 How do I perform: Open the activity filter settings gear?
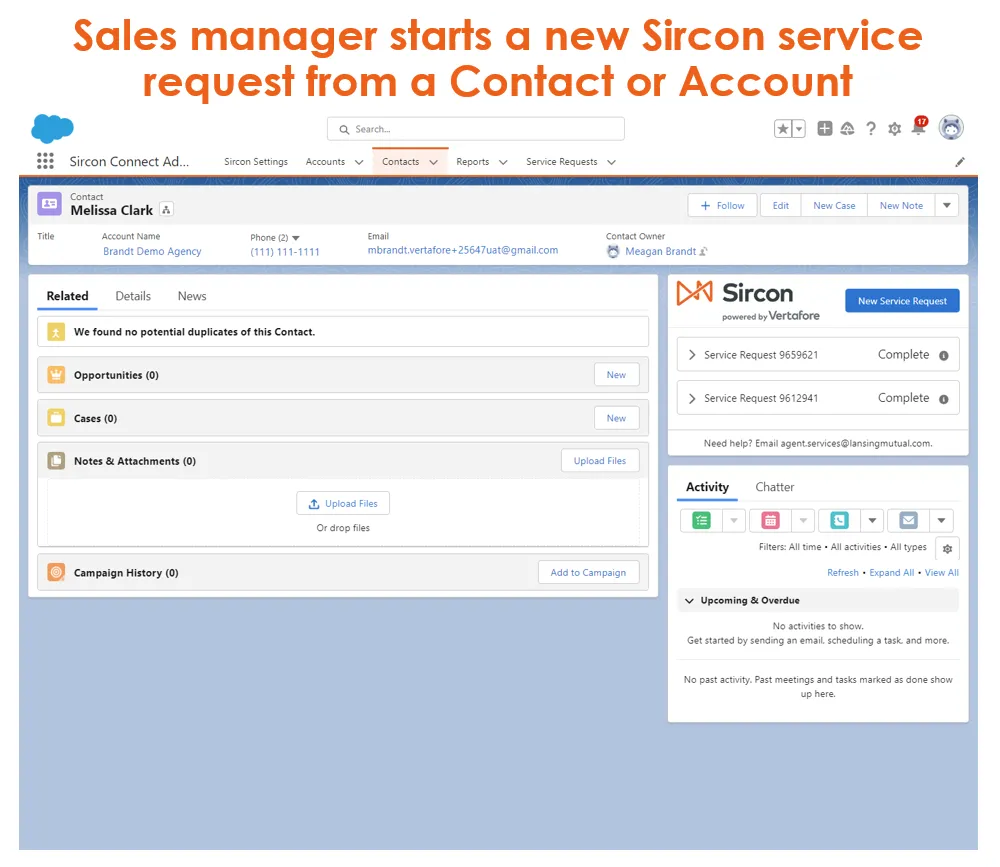pos(947,549)
